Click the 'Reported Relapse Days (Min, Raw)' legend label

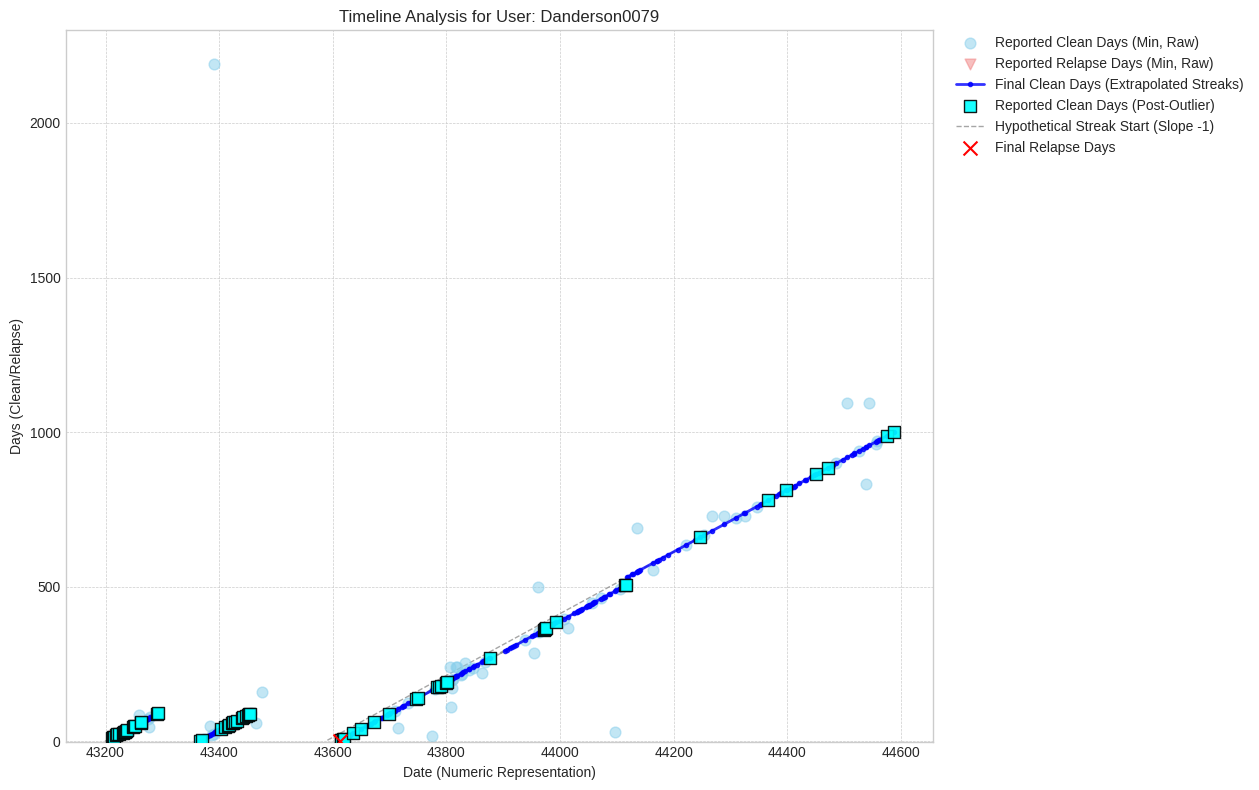[x=1104, y=63]
